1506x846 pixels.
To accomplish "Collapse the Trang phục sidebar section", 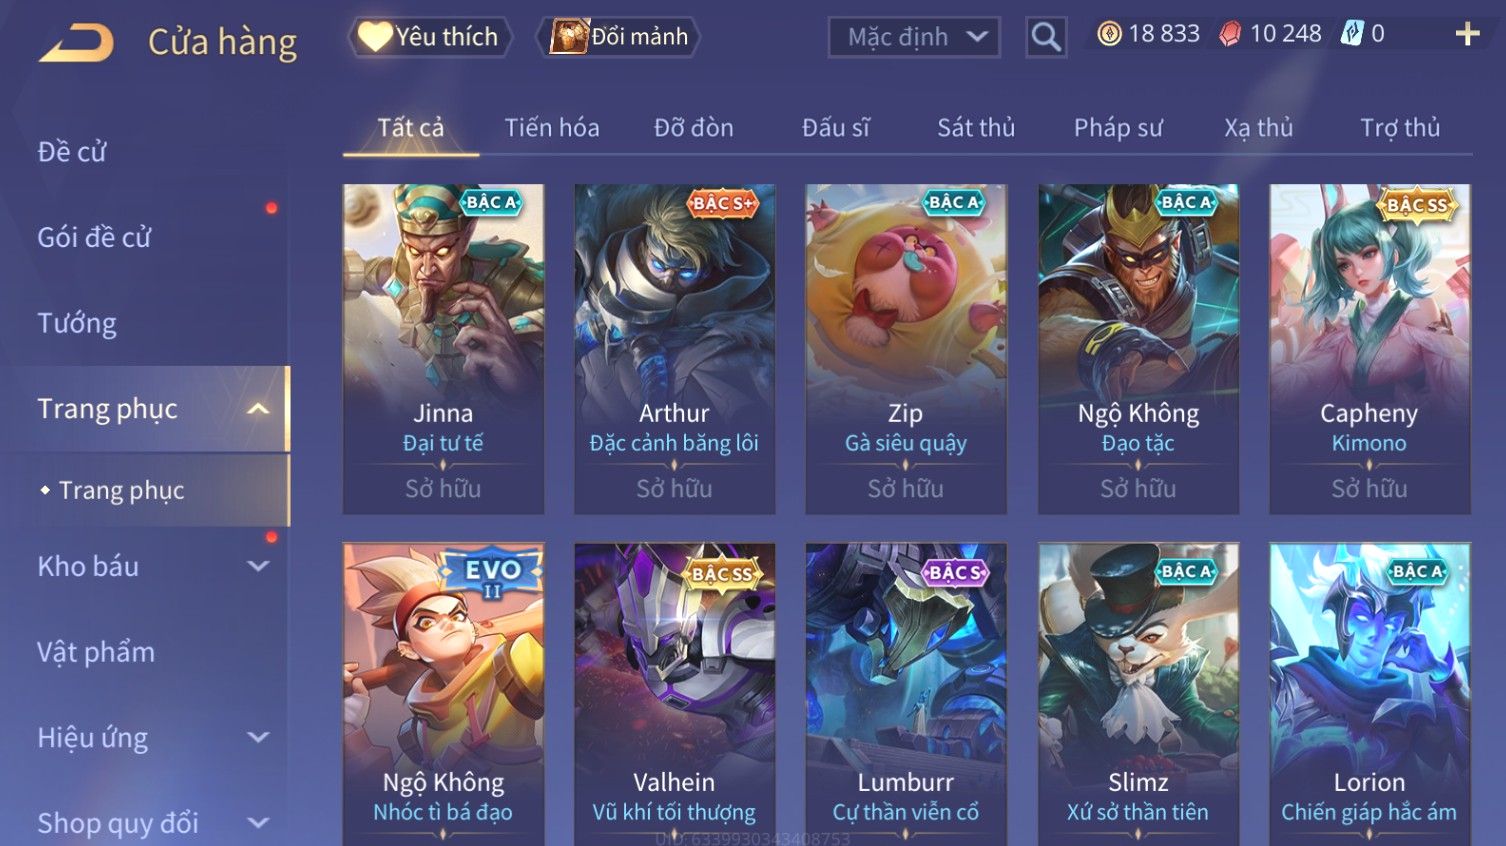I will click(258, 409).
